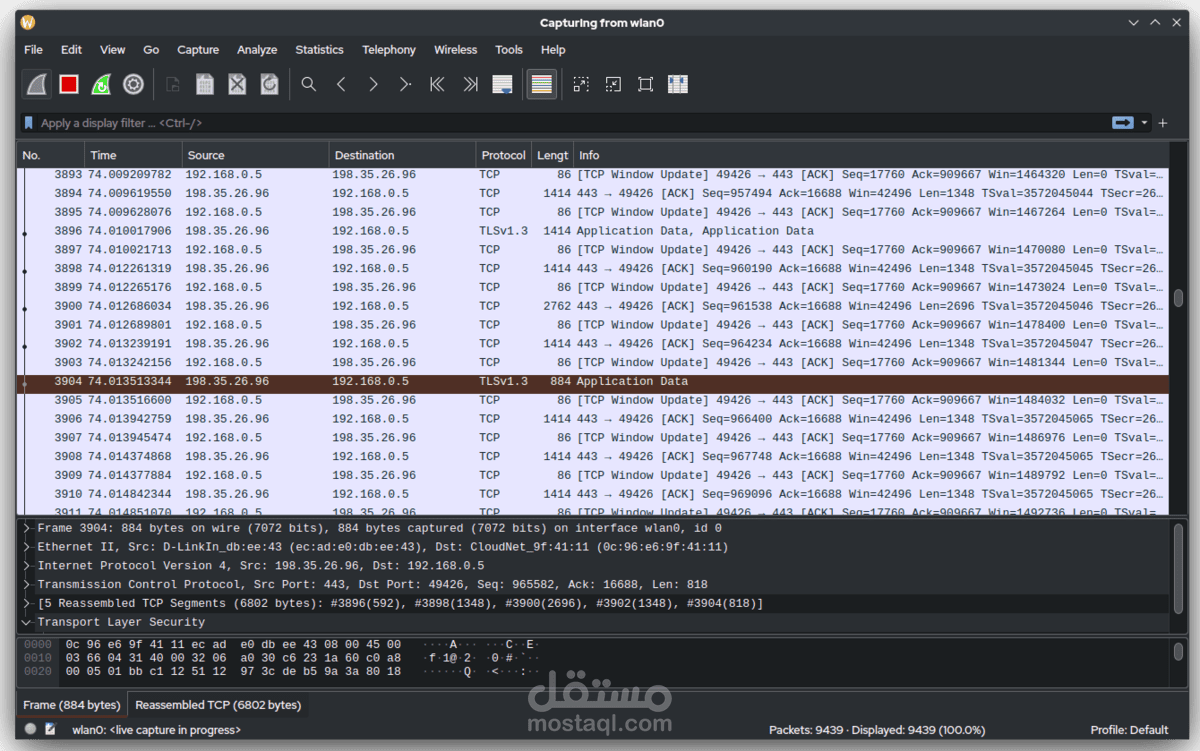1200x751 pixels.
Task: Open the display filter history dropdown
Action: coord(1145,123)
